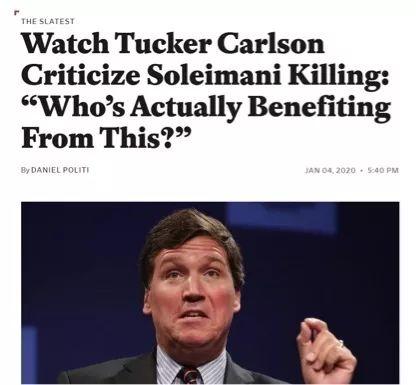The height and width of the screenshot is (385, 416).
Task: Click the word "Carlson" in the headline
Action: tap(271, 44)
